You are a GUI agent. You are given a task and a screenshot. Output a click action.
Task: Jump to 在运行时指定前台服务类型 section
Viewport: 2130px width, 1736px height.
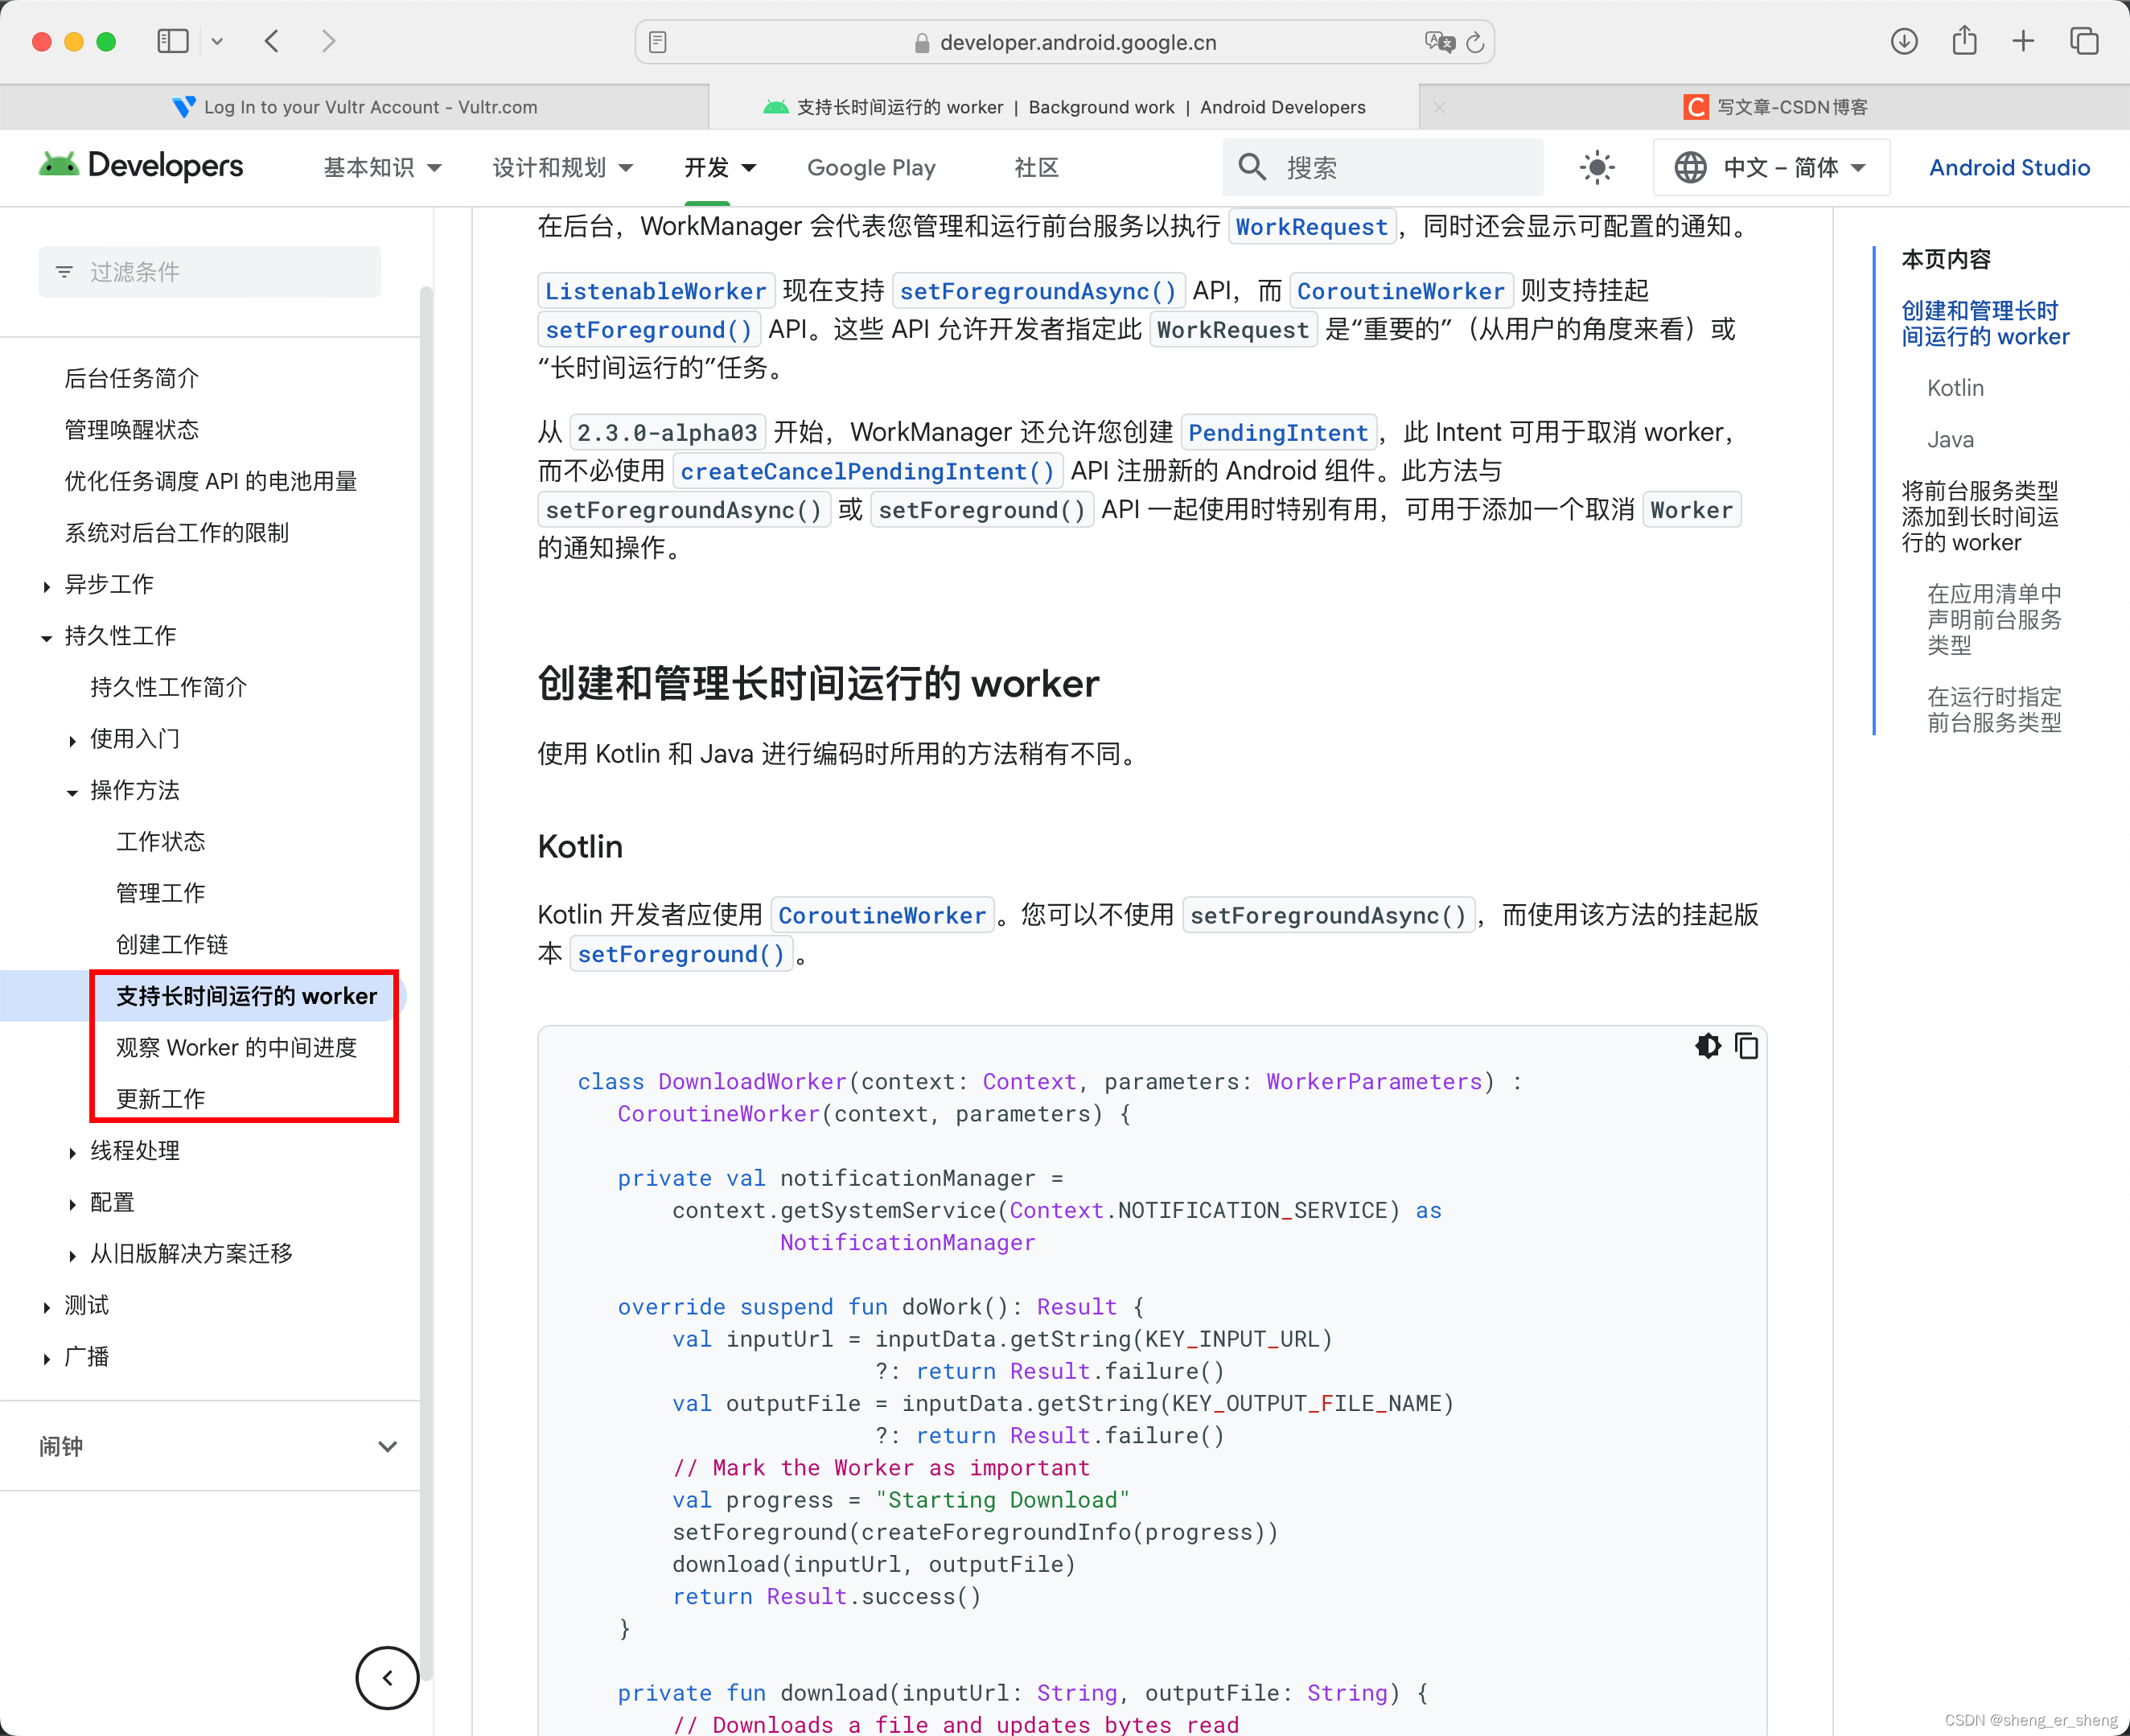point(1994,709)
